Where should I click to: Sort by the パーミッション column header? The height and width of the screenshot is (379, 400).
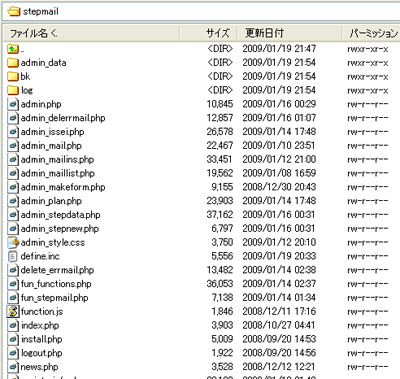coord(371,33)
